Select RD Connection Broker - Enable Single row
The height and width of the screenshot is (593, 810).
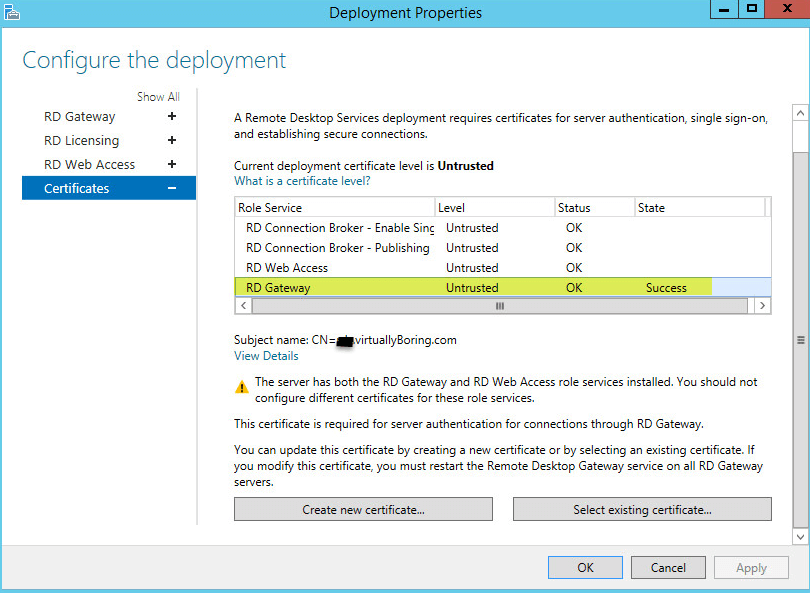[503, 228]
